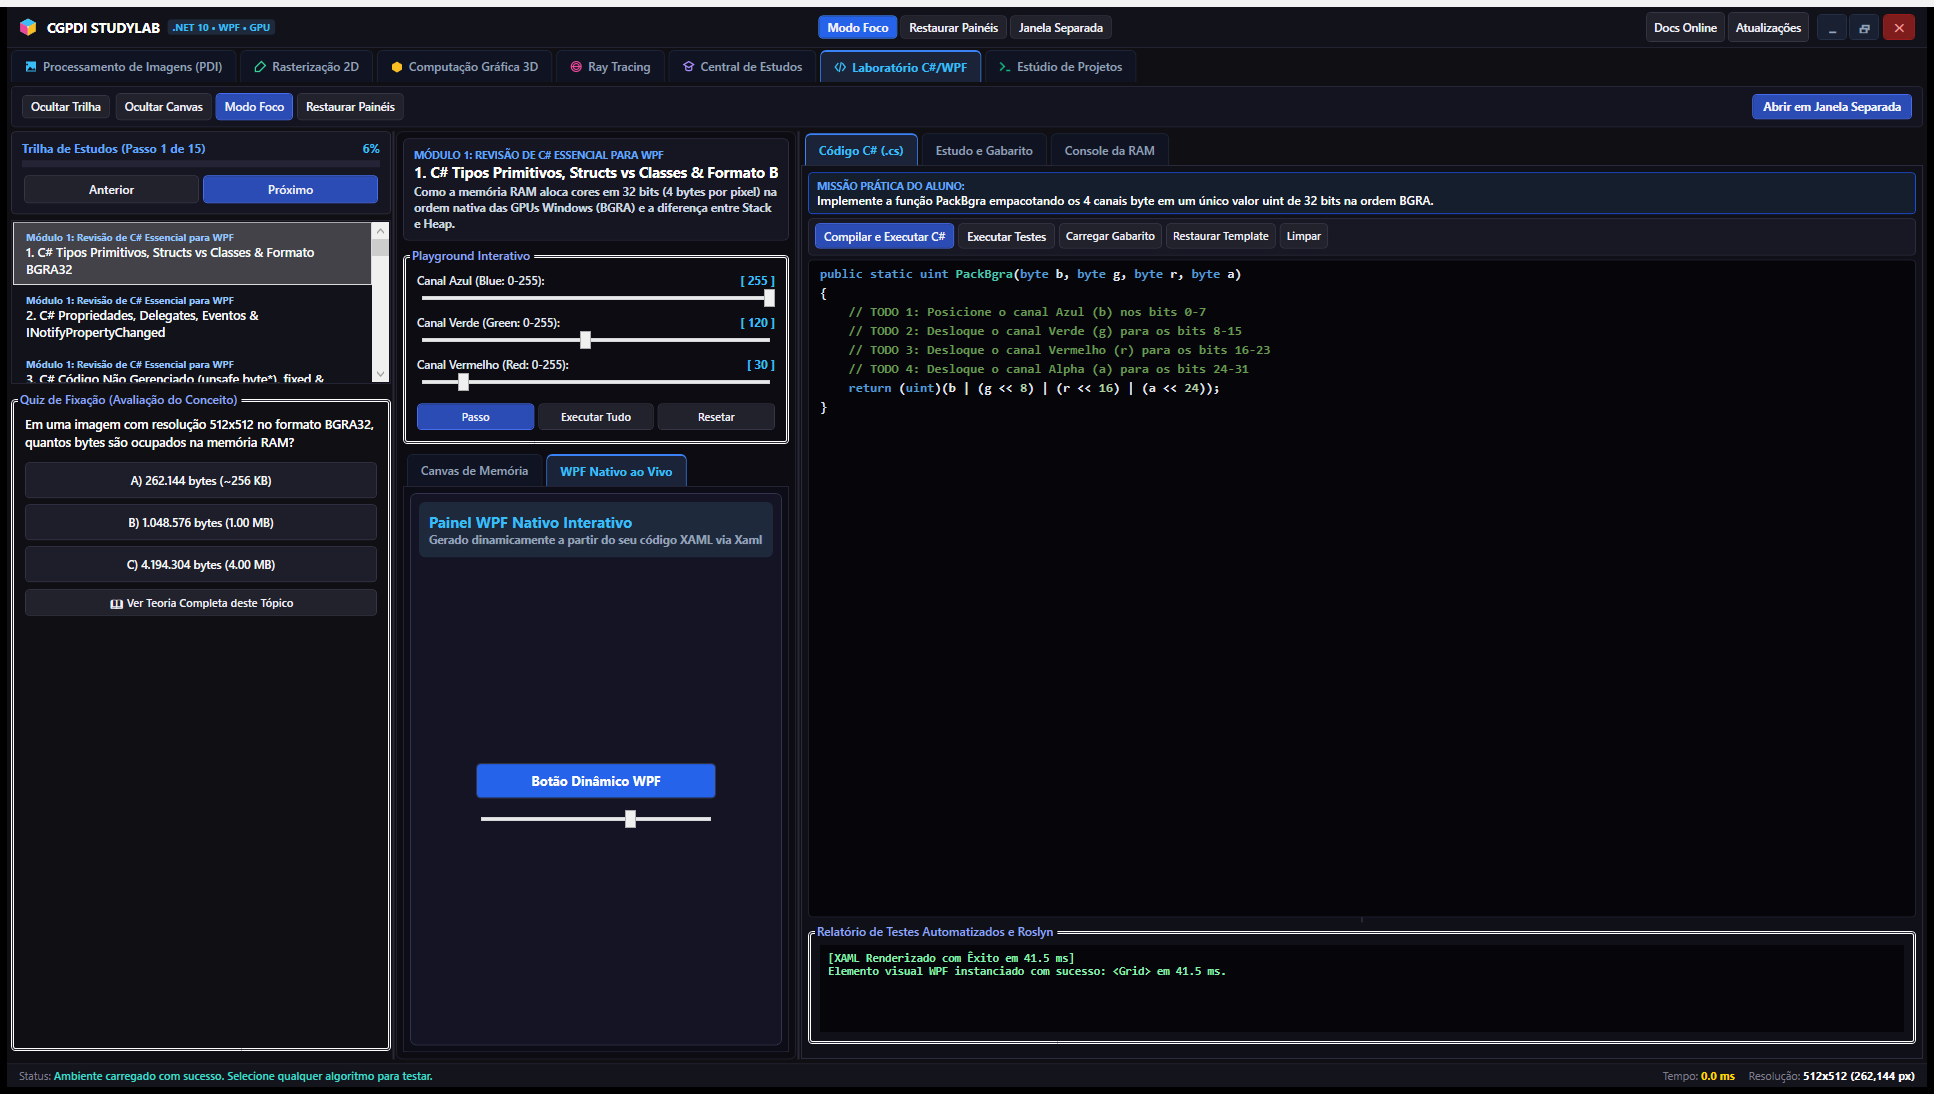1934x1094 pixels.
Task: Click the study trail list scroll-up arrow
Action: tap(380, 230)
